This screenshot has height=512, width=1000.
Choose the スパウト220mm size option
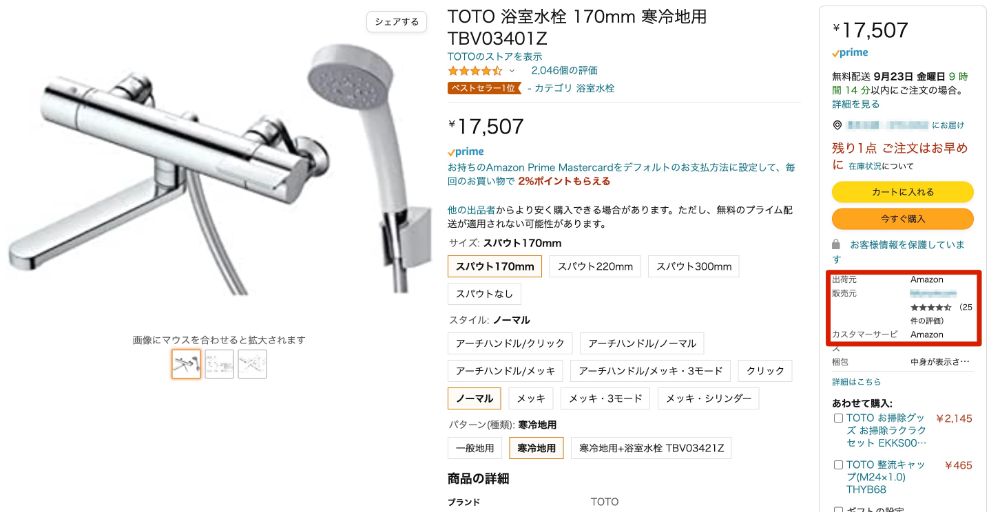point(595,267)
